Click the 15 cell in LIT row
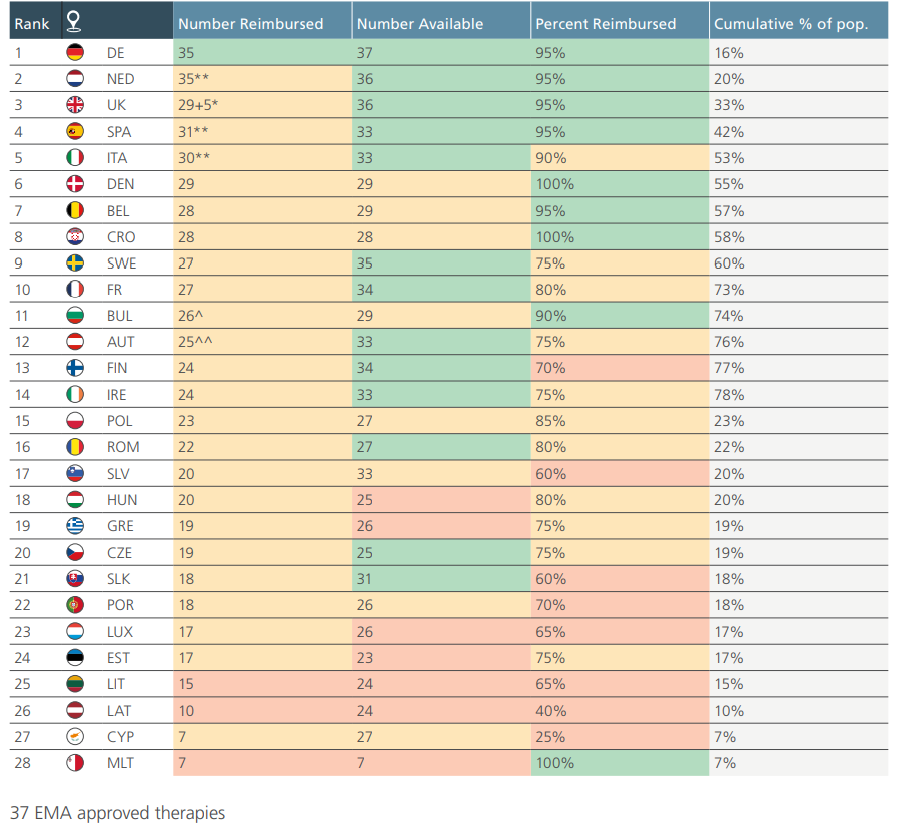 (263, 684)
